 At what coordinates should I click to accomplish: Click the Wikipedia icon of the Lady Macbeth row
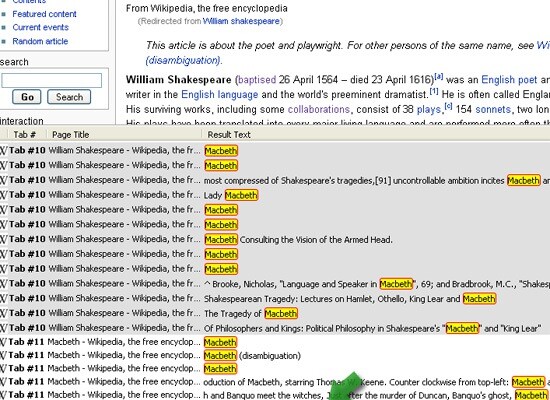click(x=3, y=195)
